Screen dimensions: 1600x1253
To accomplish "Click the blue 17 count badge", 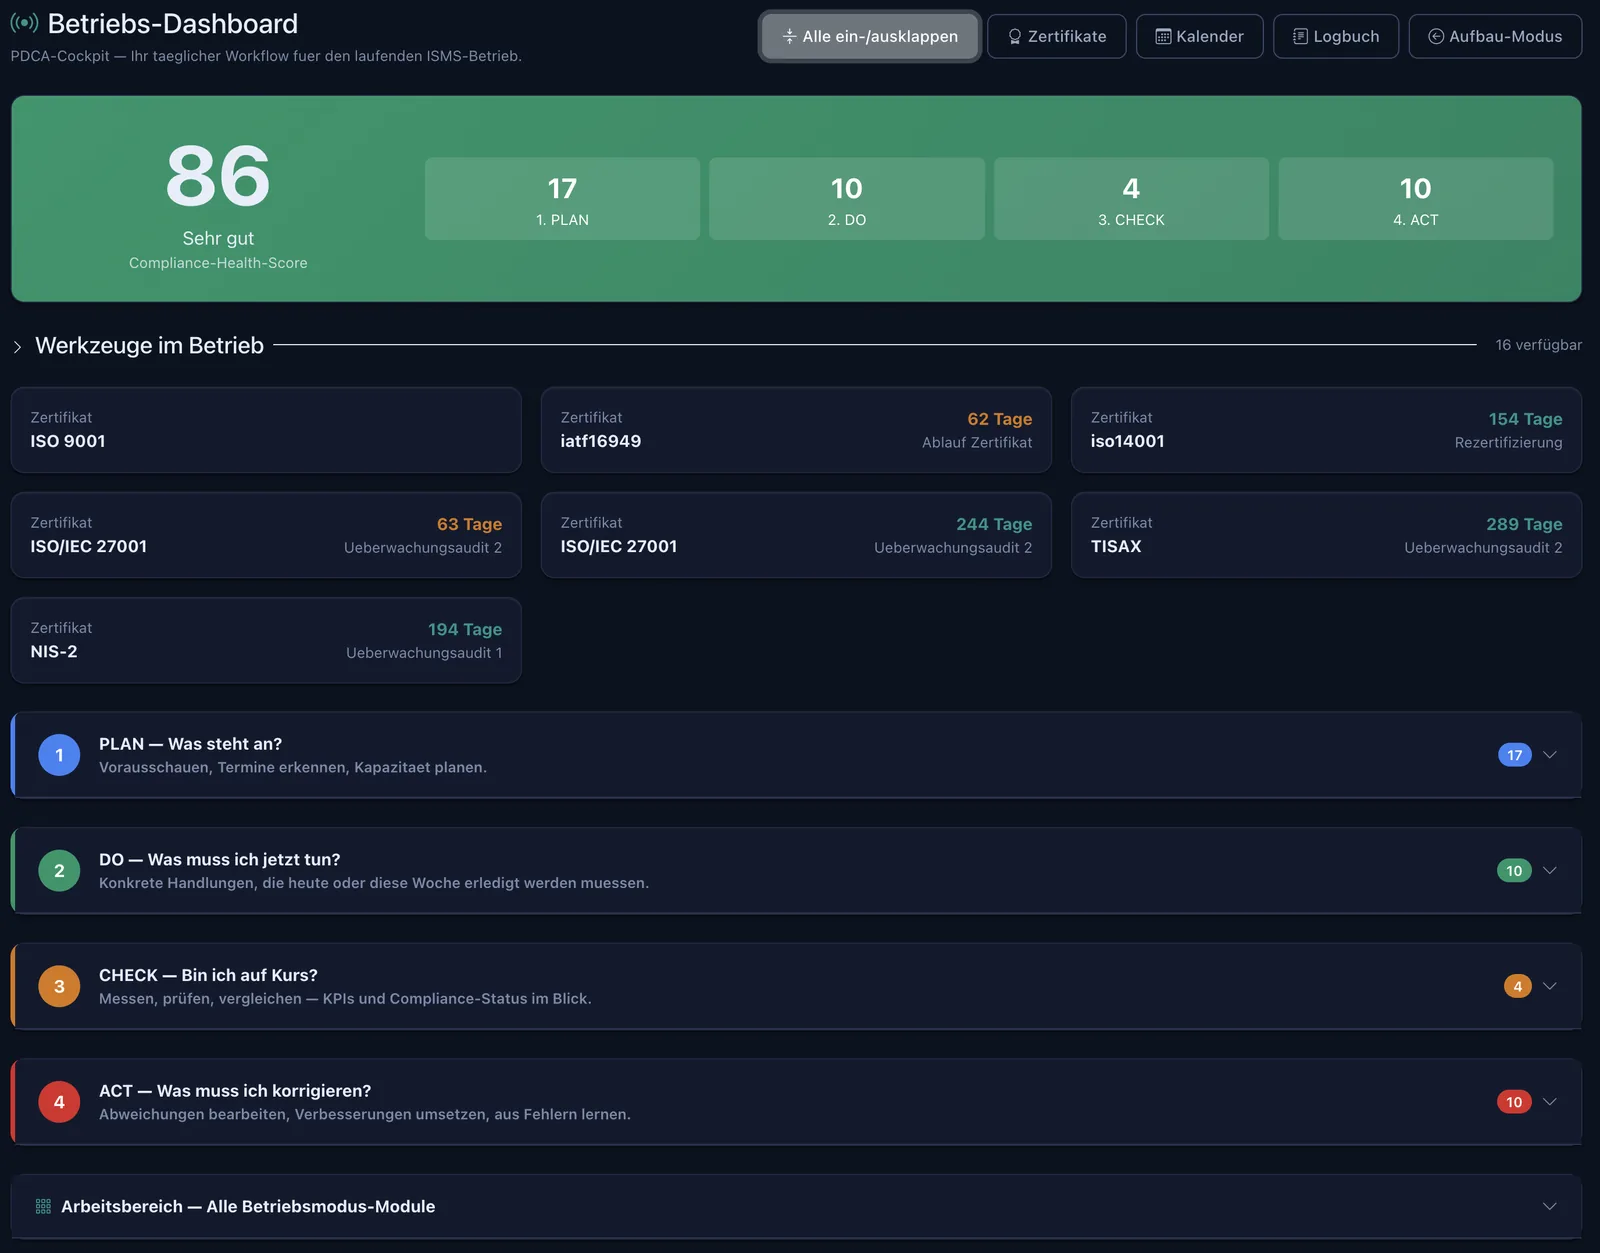I will click(1514, 755).
